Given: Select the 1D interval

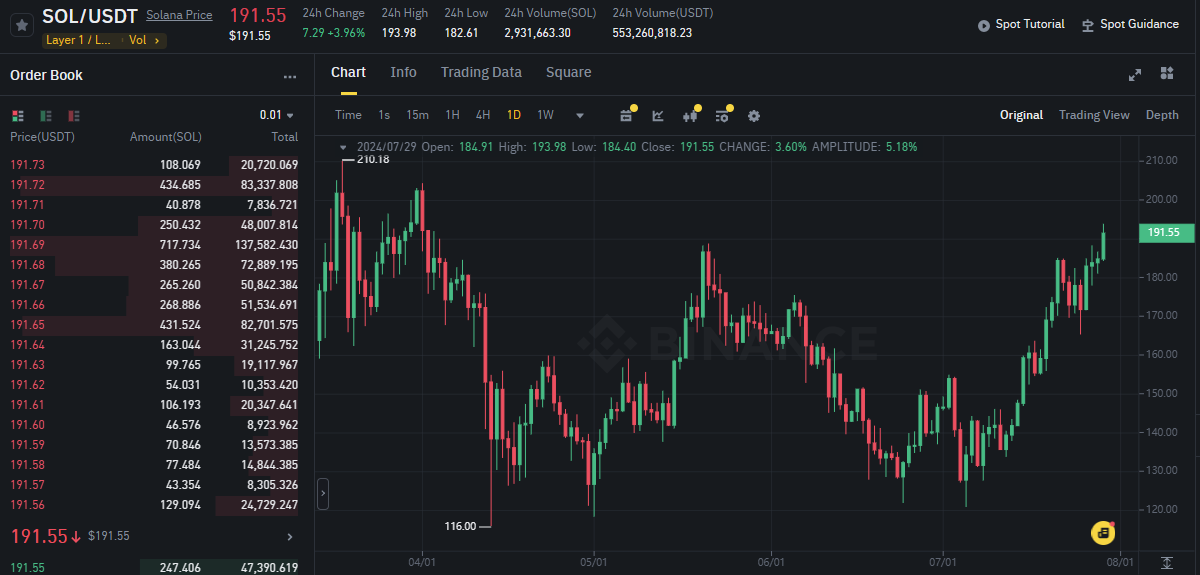Looking at the screenshot, I should [x=514, y=115].
